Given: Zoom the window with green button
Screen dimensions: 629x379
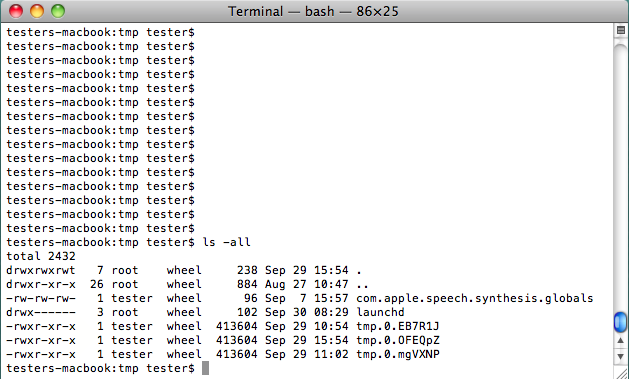Looking at the screenshot, I should 58,11.
